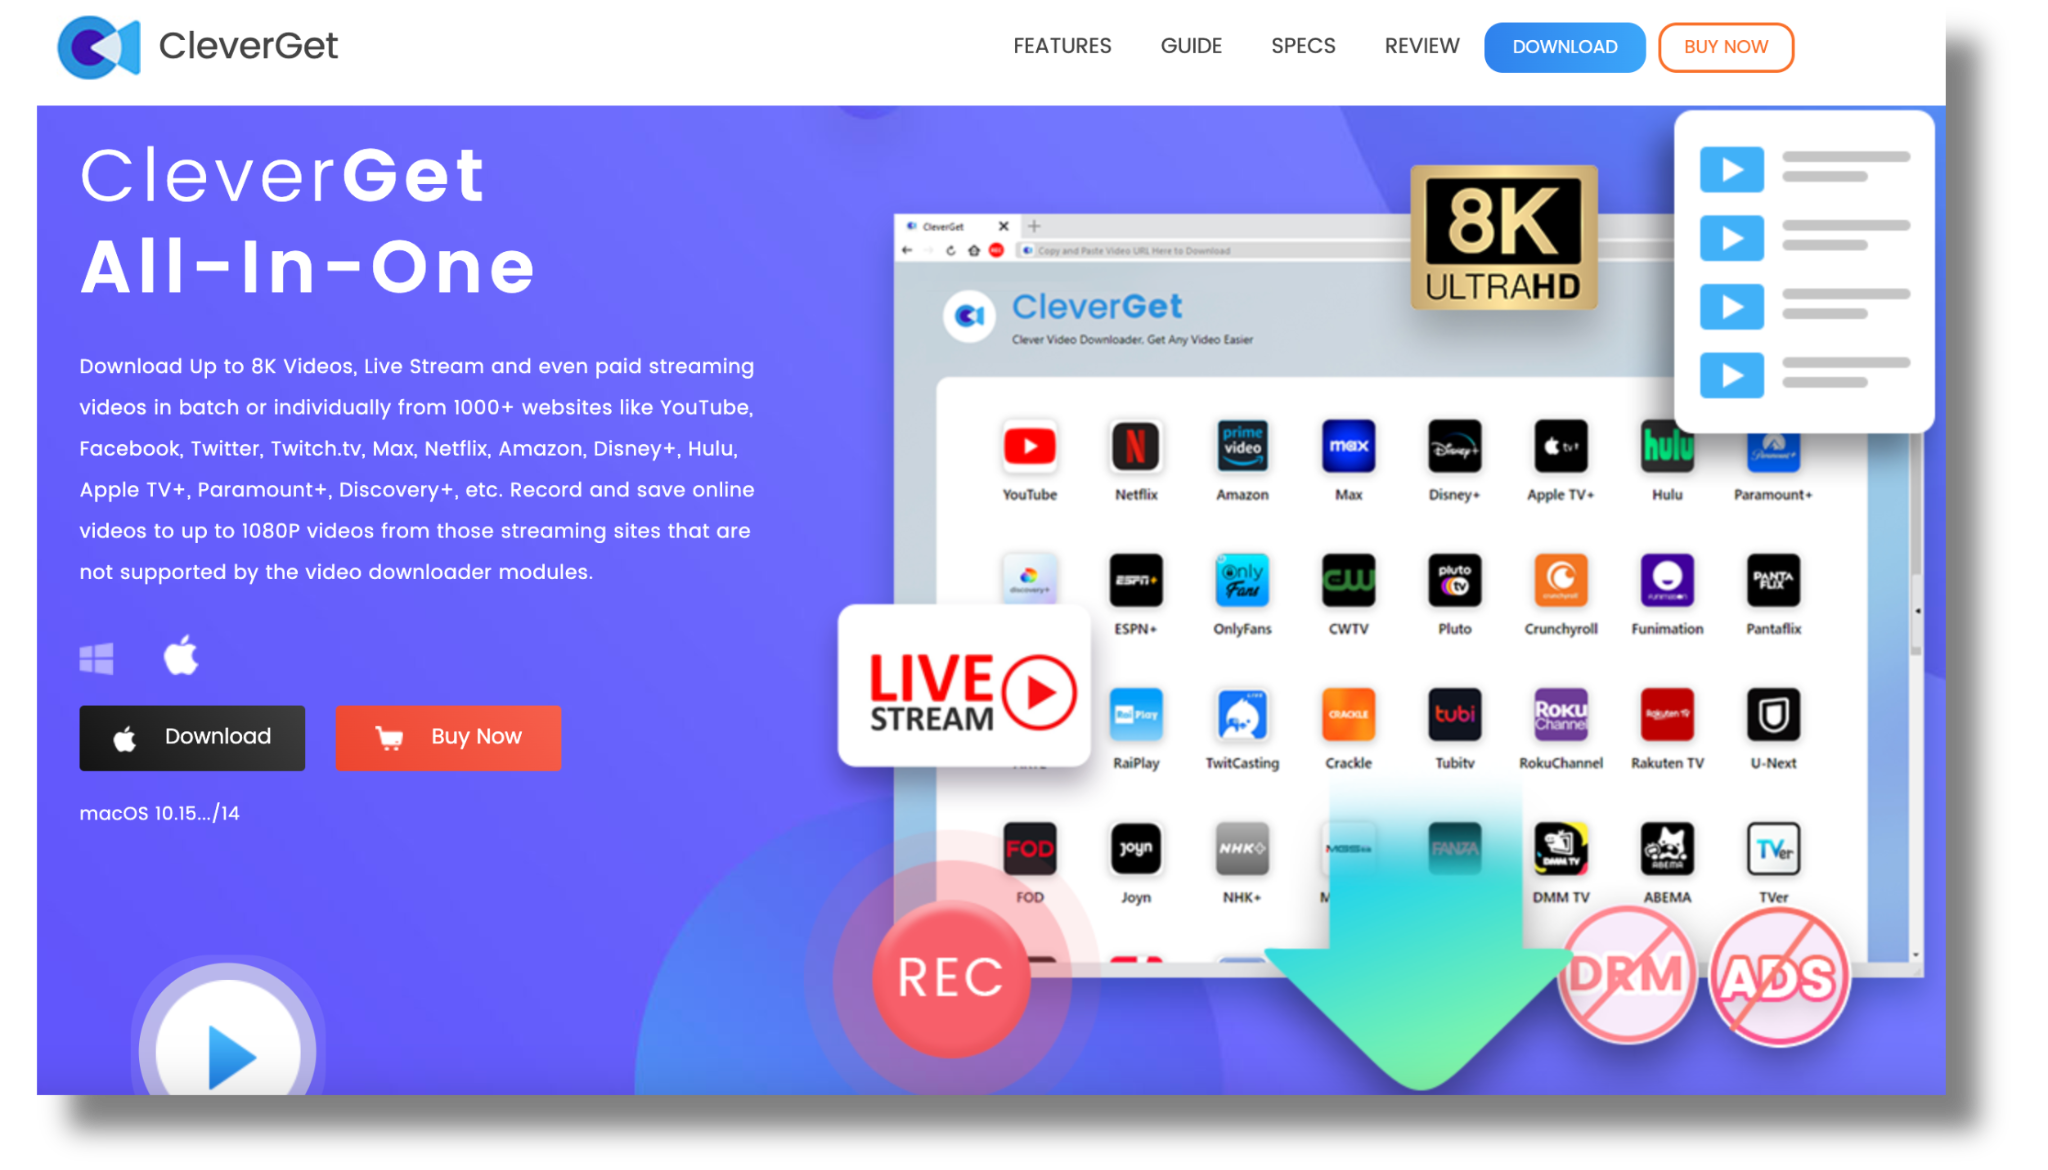Open the GUIDE menu item

click(1191, 45)
